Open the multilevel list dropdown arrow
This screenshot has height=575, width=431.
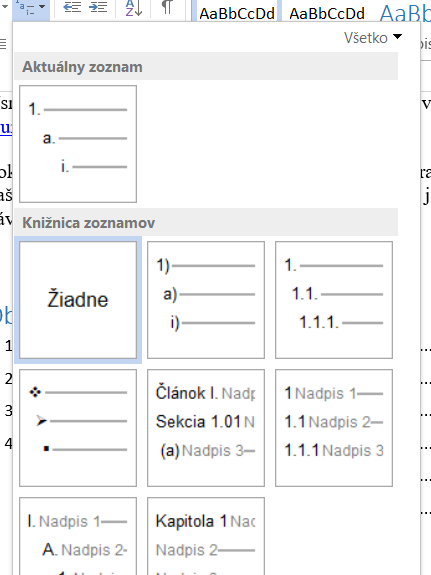[x=42, y=7]
